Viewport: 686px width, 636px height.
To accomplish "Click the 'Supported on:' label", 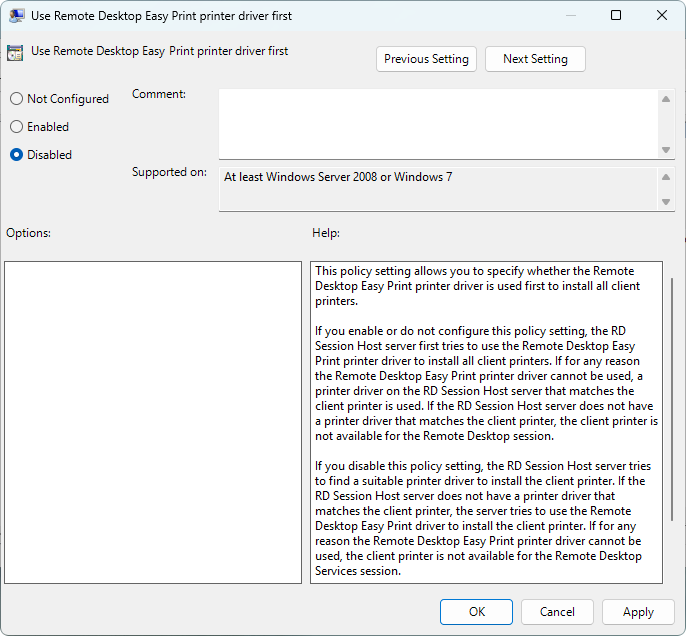I will click(x=169, y=172).
